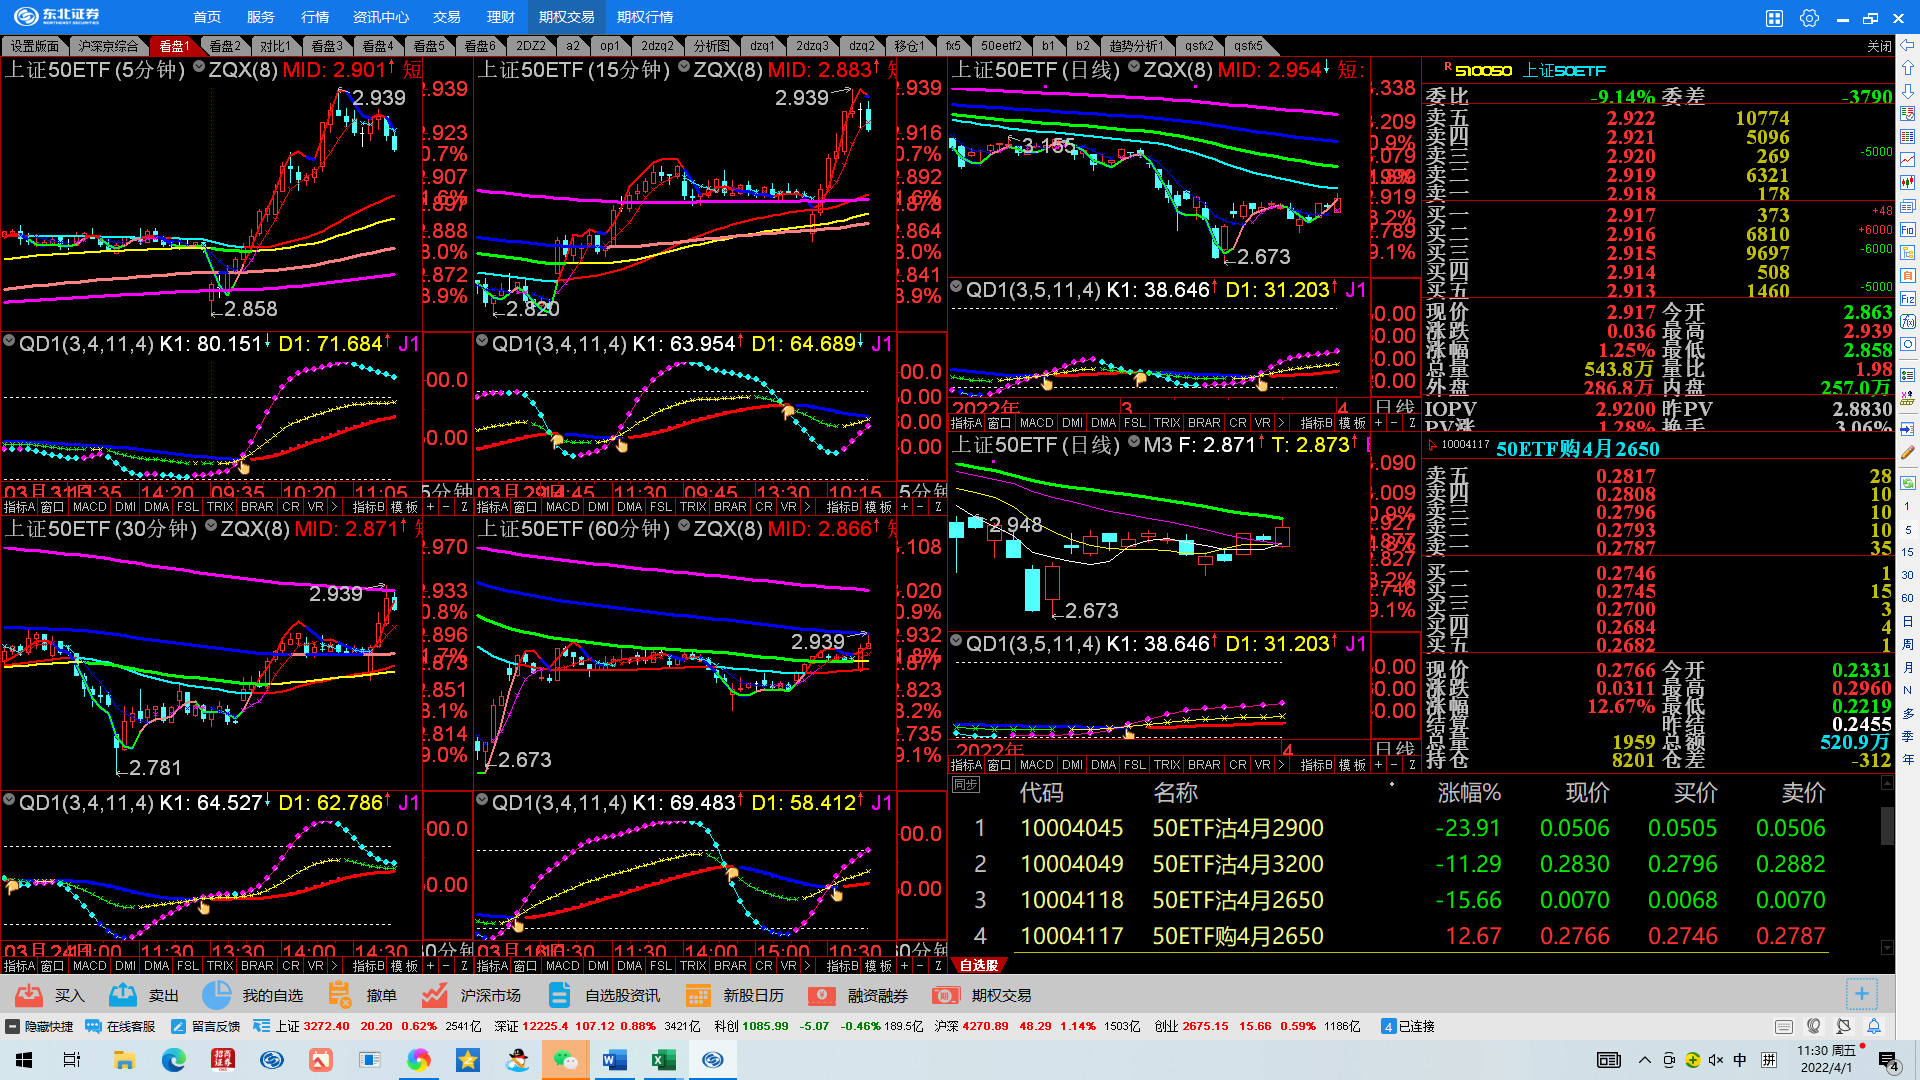The image size is (1920, 1080).
Task: Click the option list vertical scrollbar
Action: tap(1887, 826)
